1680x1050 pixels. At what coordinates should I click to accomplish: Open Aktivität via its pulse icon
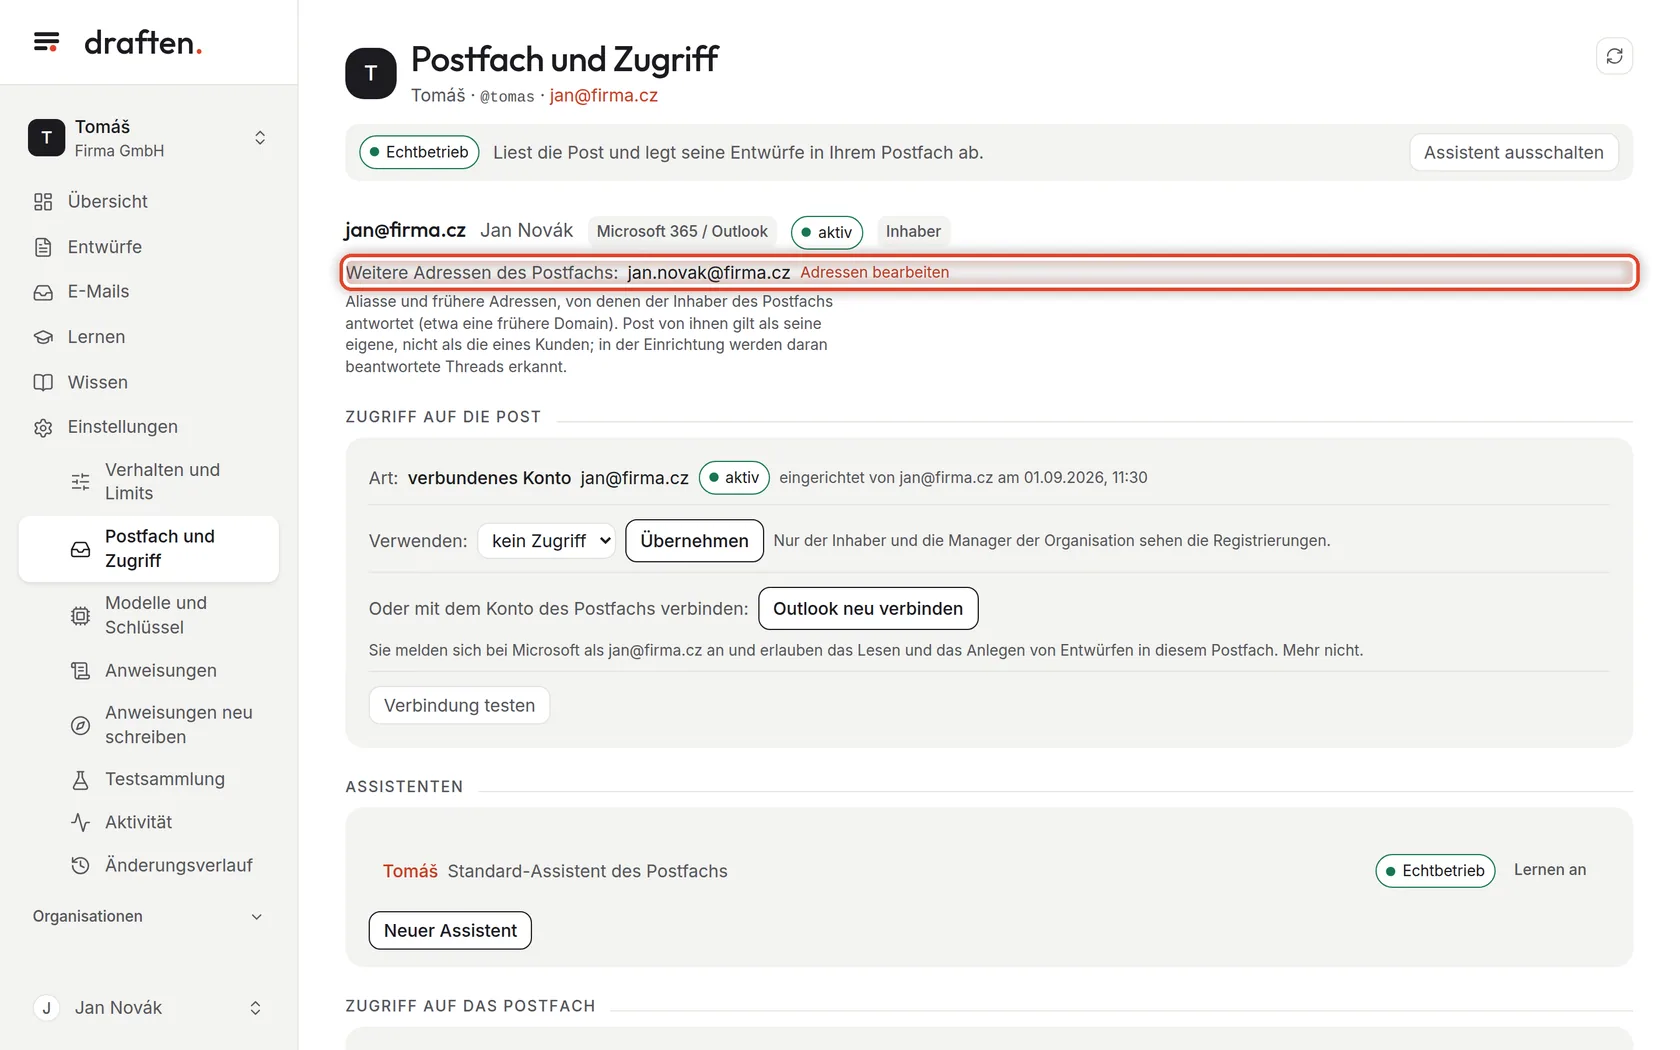pyautogui.click(x=81, y=822)
